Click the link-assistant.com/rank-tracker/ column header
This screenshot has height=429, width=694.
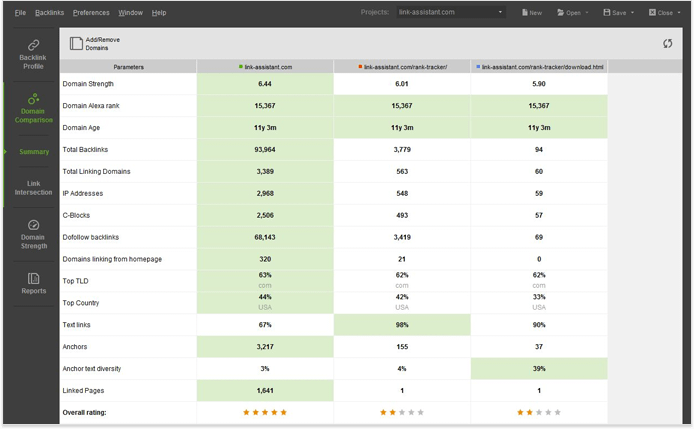pos(402,67)
